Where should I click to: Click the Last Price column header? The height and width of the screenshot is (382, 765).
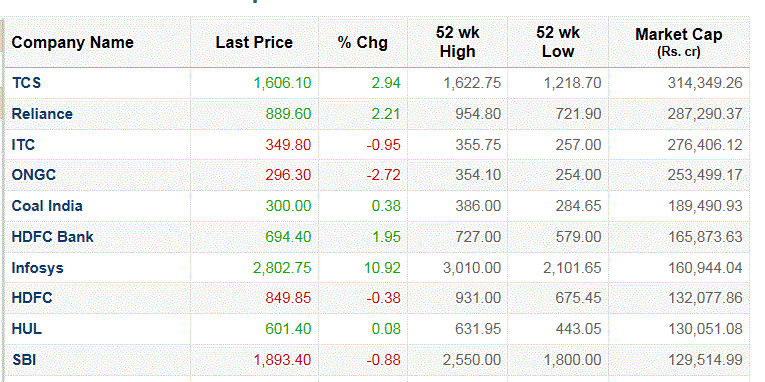(x=254, y=42)
